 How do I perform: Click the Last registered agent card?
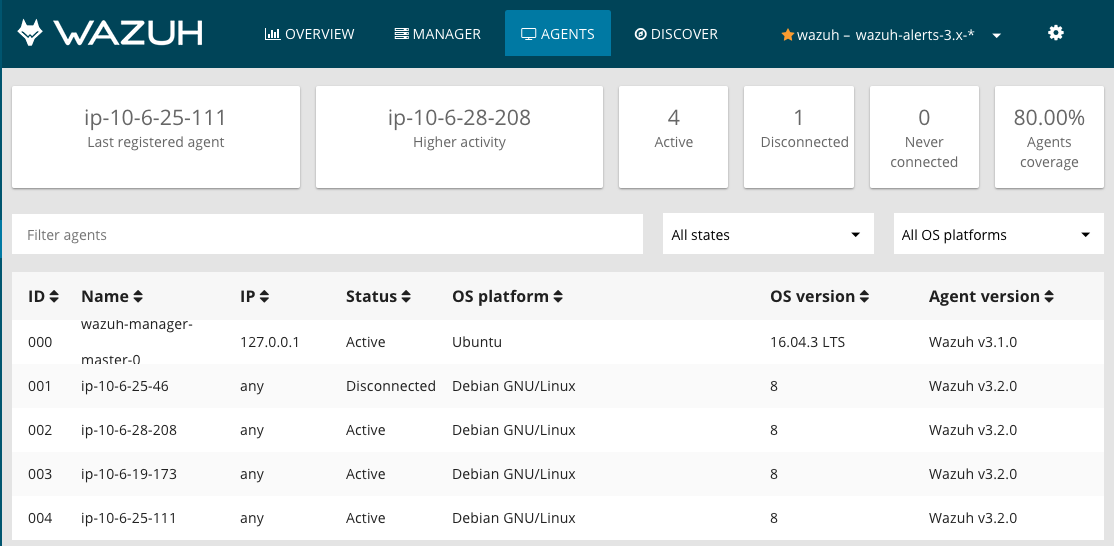coord(156,138)
